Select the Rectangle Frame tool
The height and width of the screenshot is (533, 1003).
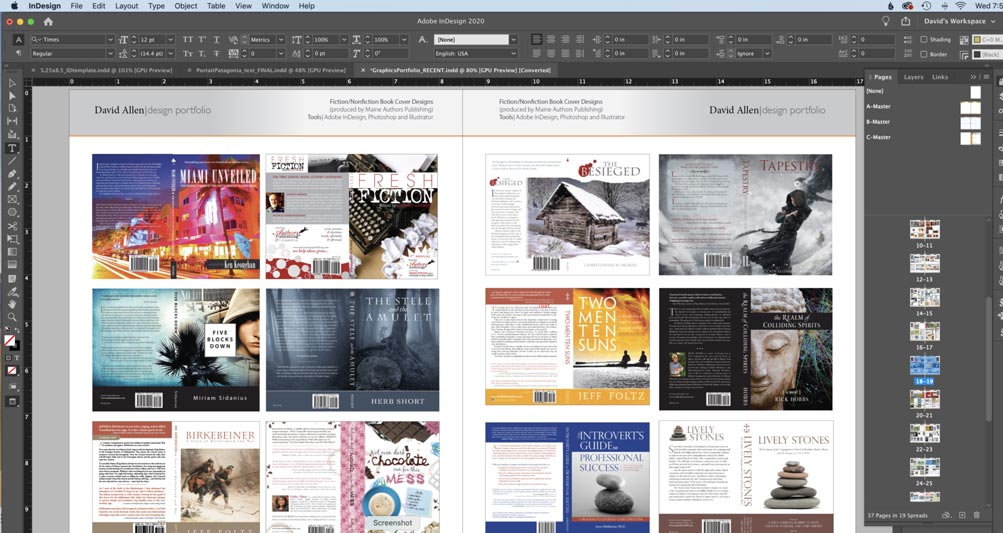pos(12,200)
